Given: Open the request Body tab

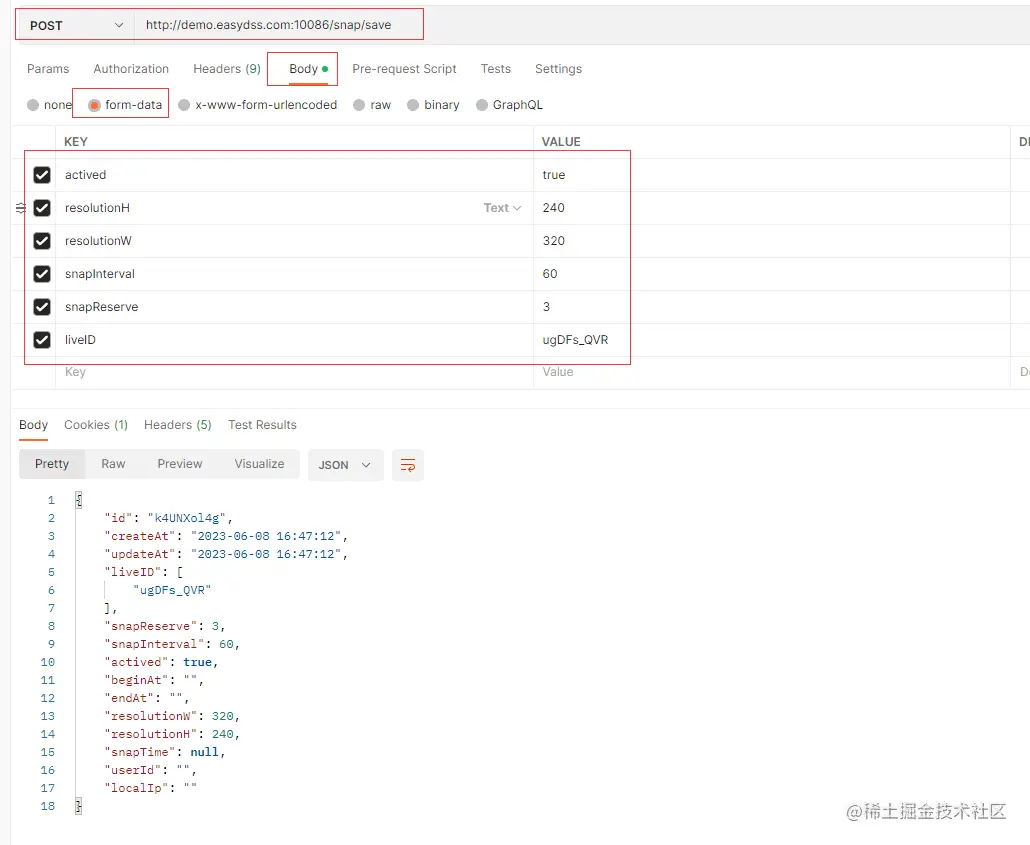Looking at the screenshot, I should tap(309, 69).
